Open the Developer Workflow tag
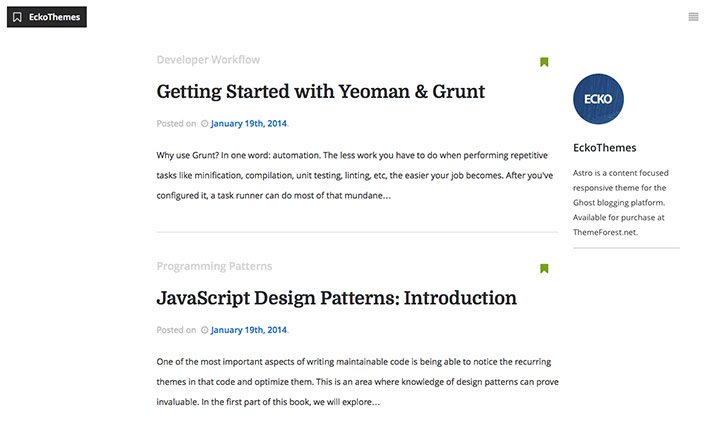Screen dimensions: 715x432 [208, 60]
